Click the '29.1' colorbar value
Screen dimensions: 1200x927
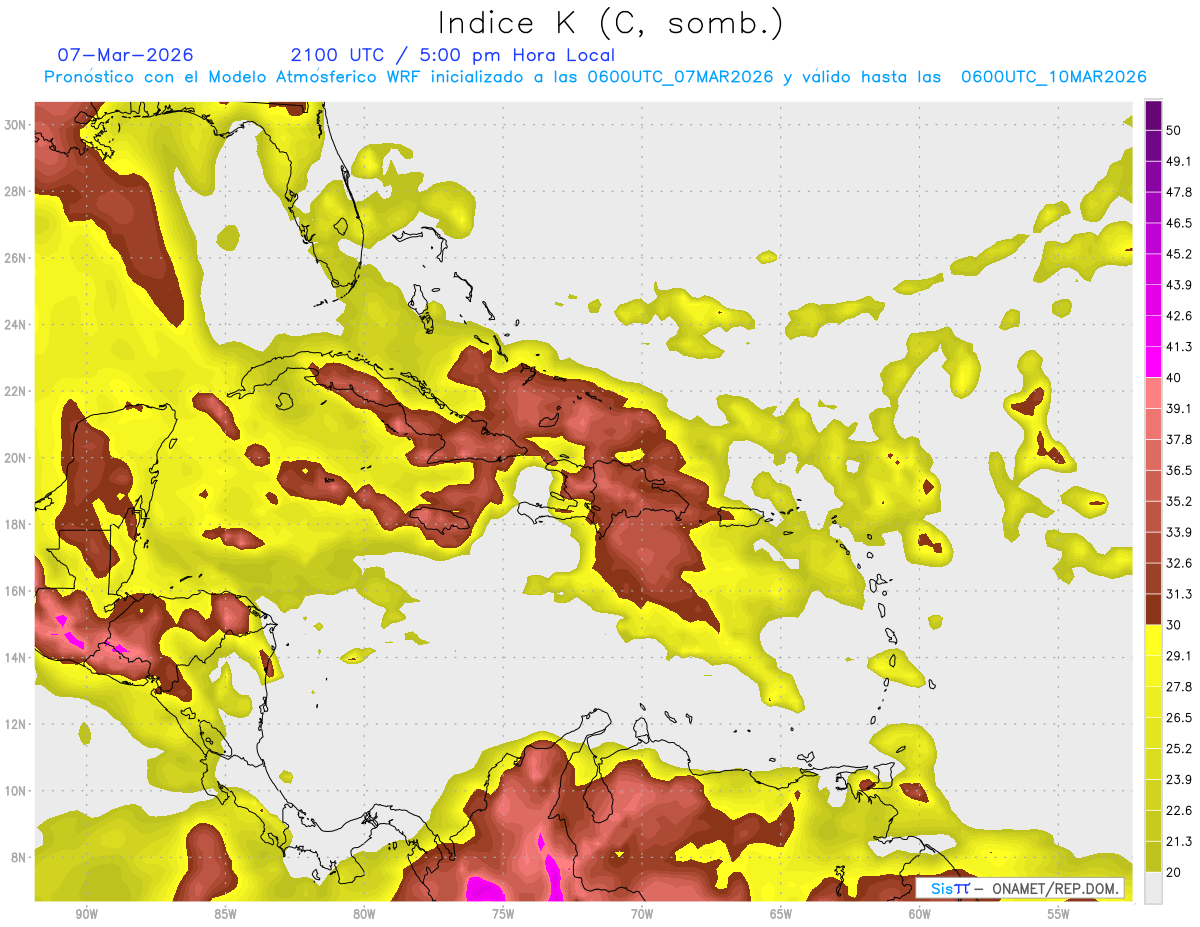tap(1179, 656)
